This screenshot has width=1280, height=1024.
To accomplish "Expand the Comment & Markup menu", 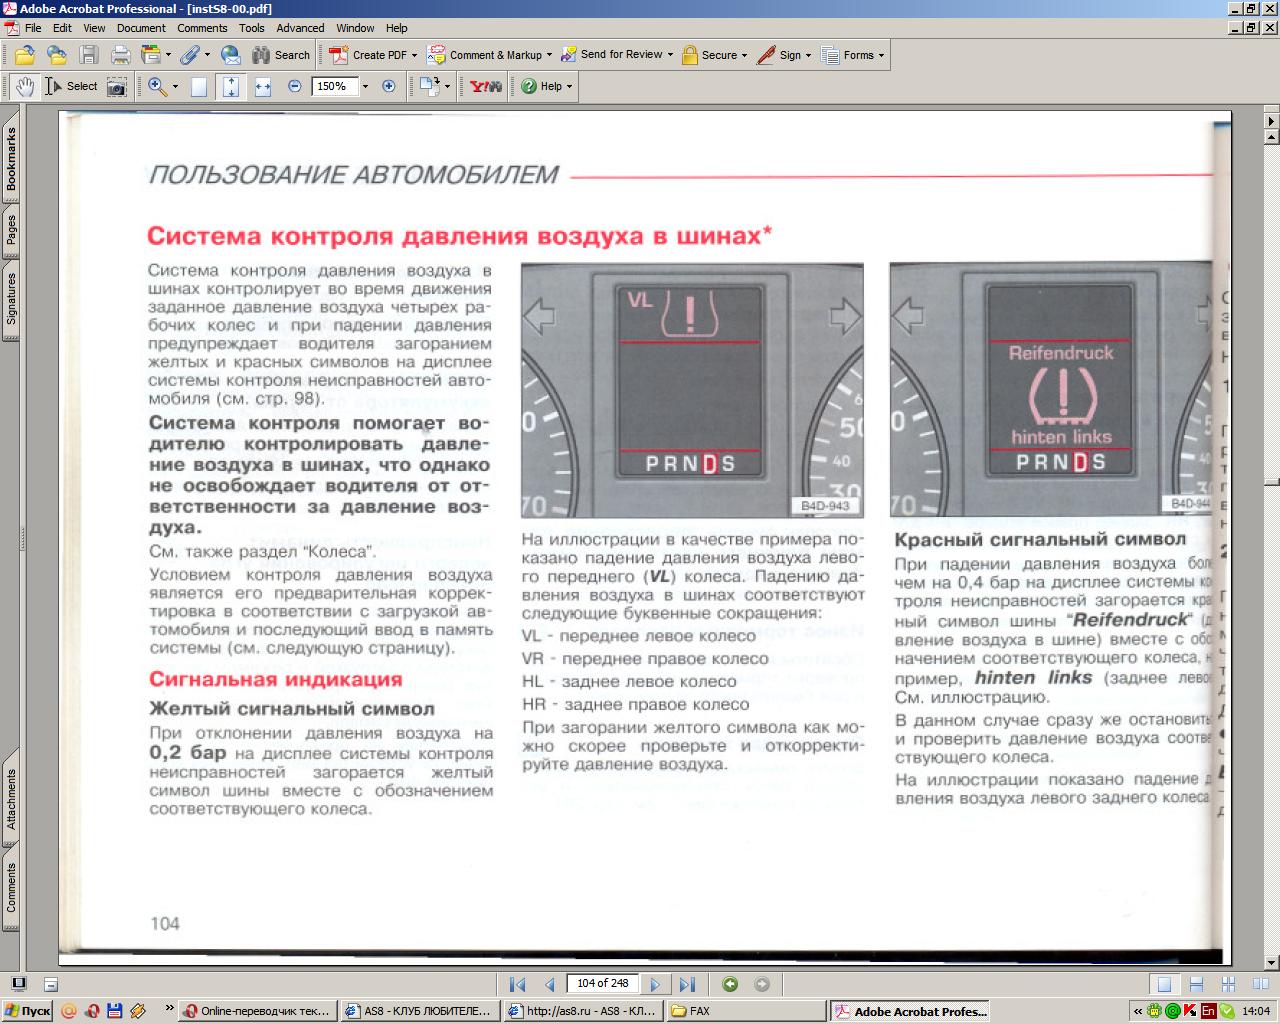I will coord(549,56).
